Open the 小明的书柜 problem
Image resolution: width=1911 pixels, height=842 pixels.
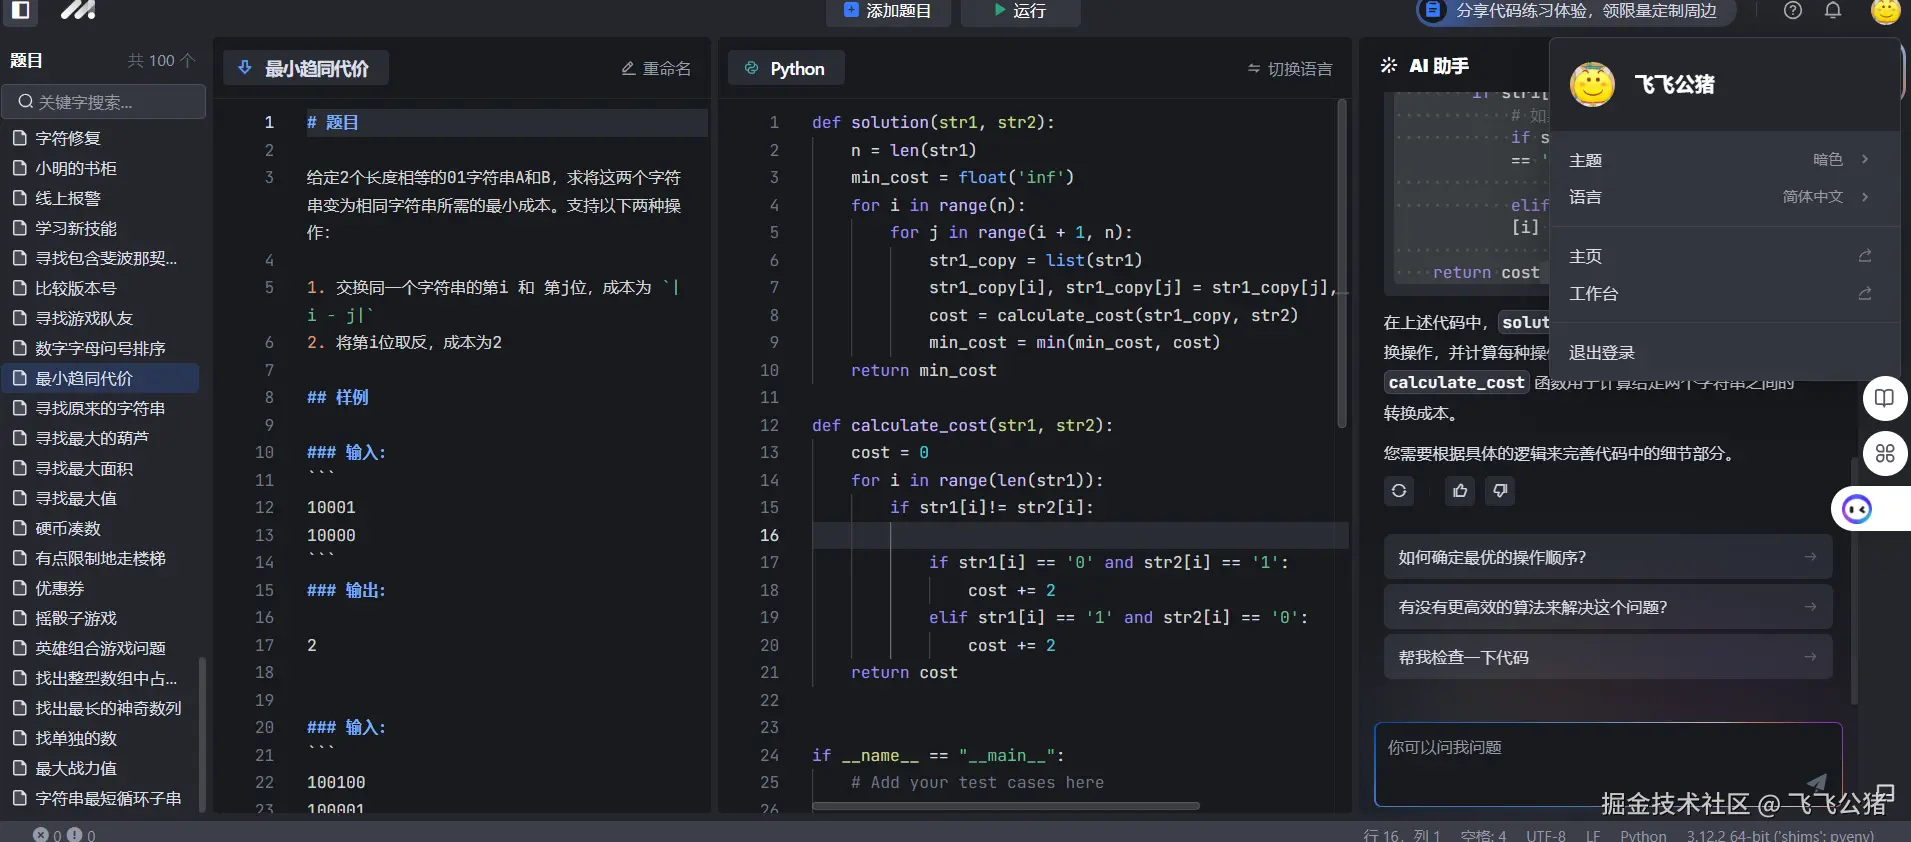(x=101, y=168)
